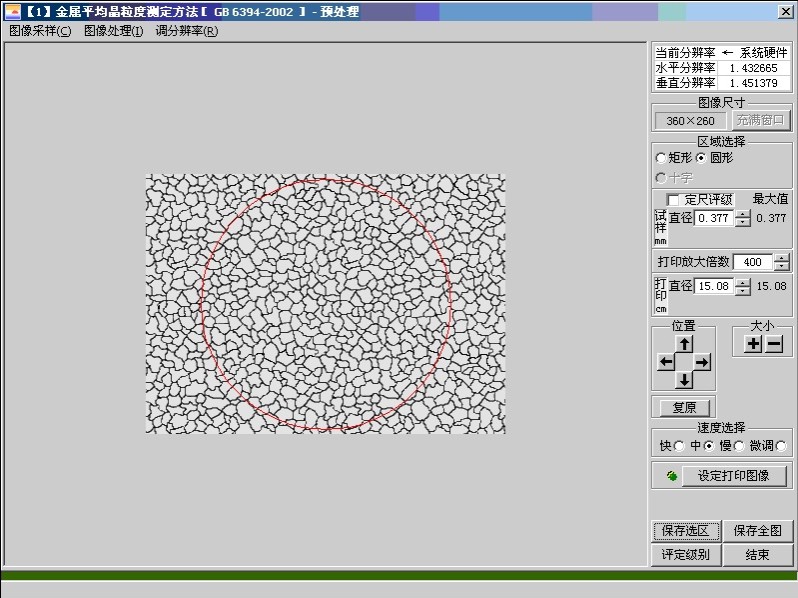
Task: Shrink the circle with the minus button
Action: tap(774, 345)
